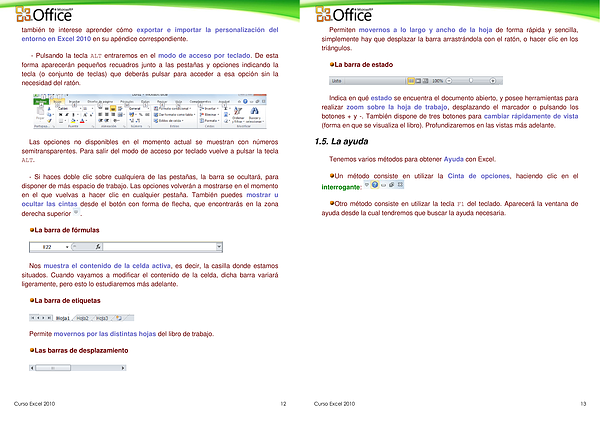Click the zoom out minus button

tap(449, 81)
